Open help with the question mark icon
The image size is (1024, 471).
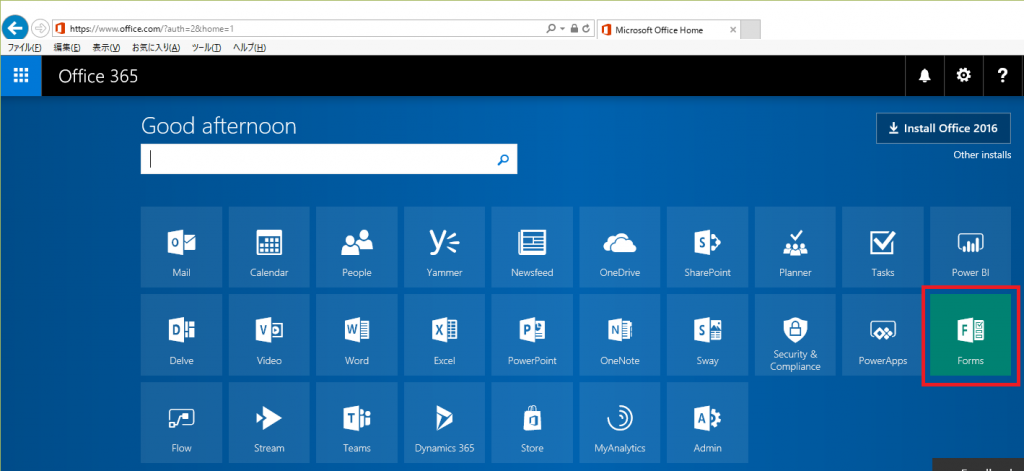coord(1003,76)
